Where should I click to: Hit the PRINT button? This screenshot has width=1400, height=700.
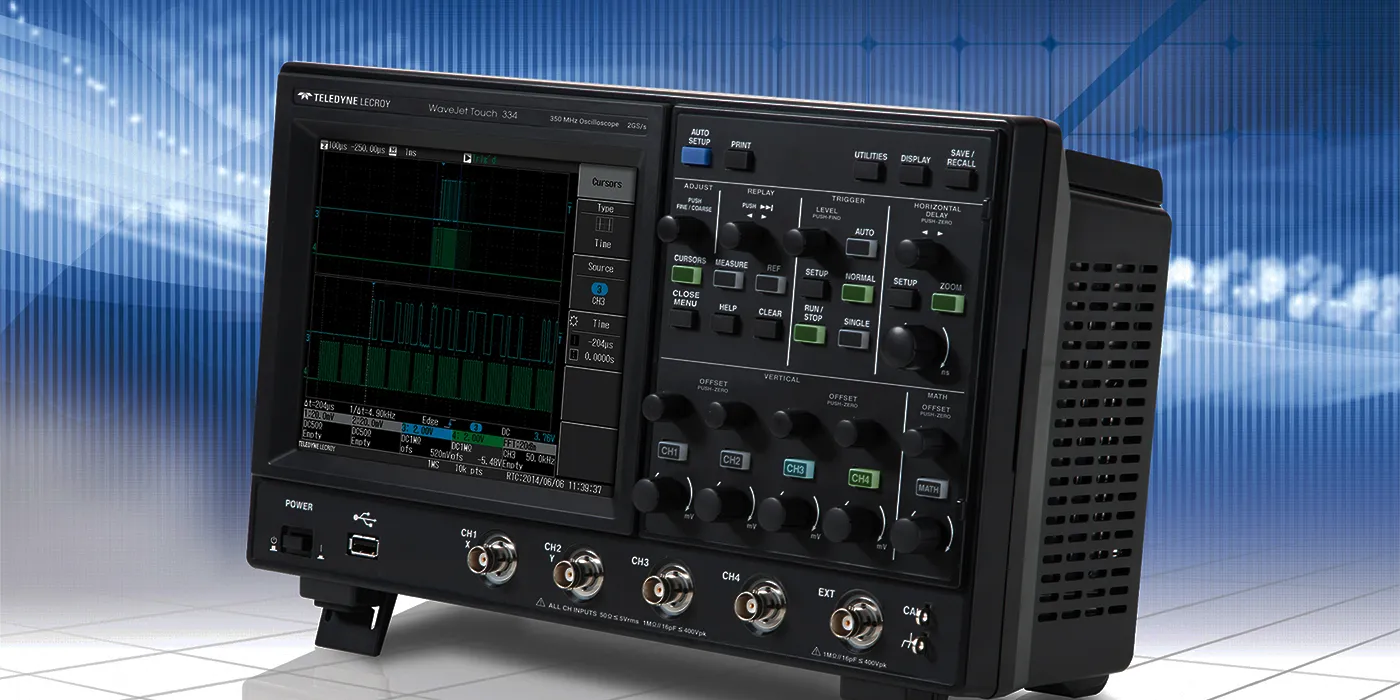(x=740, y=162)
